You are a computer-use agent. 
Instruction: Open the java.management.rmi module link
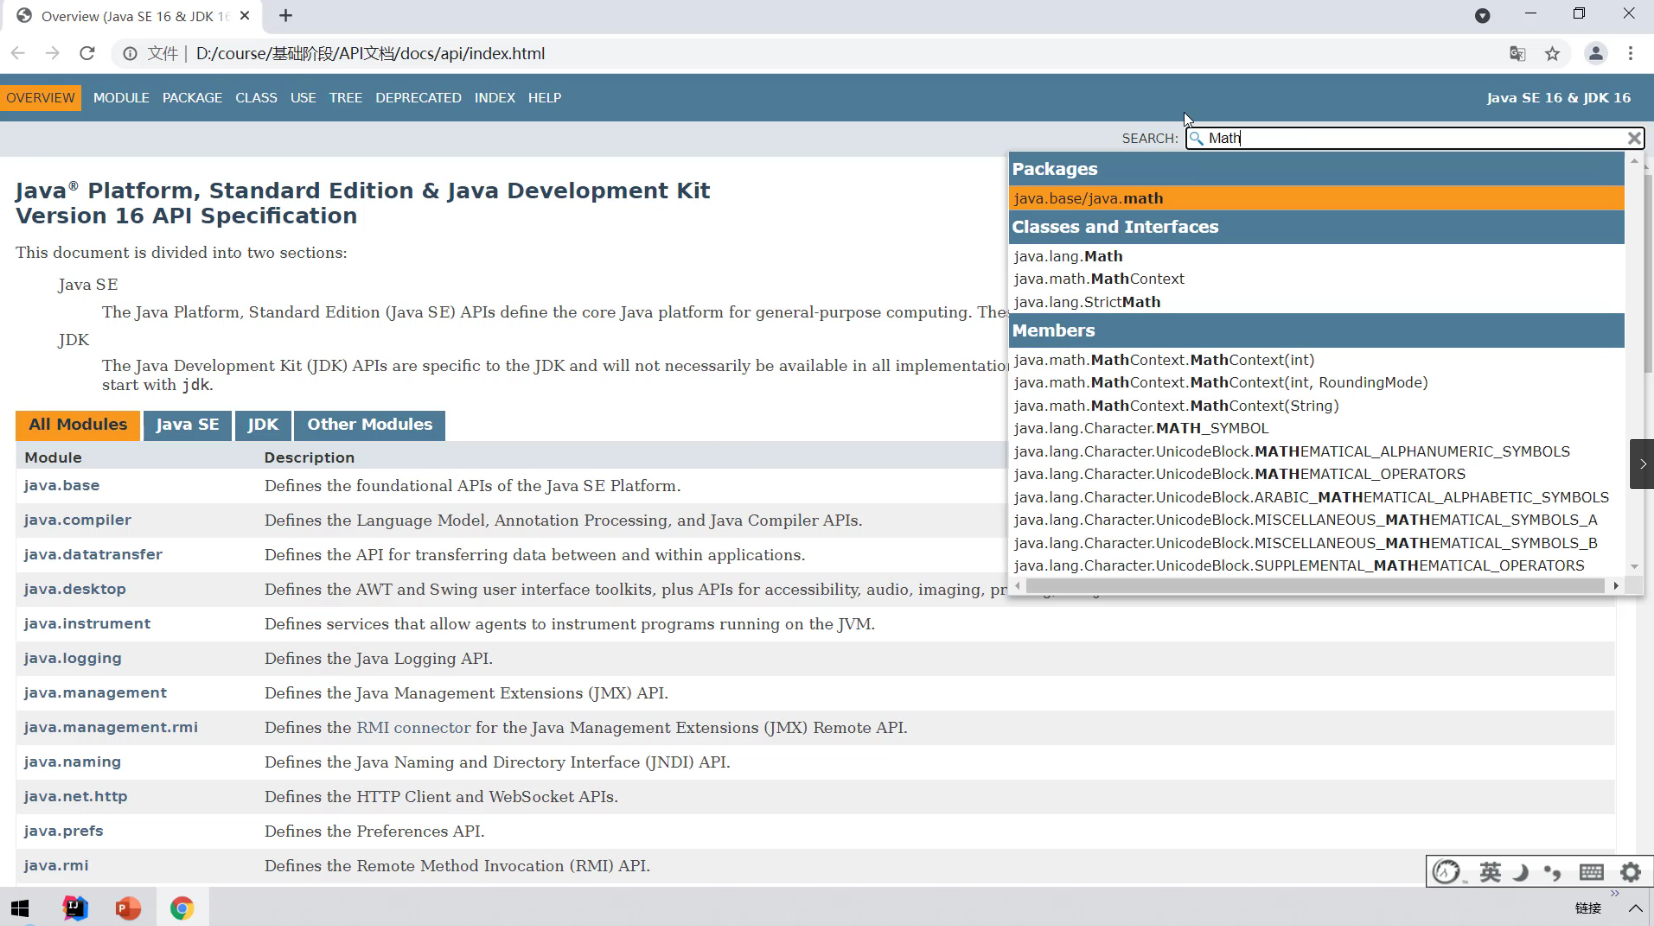coord(111,727)
